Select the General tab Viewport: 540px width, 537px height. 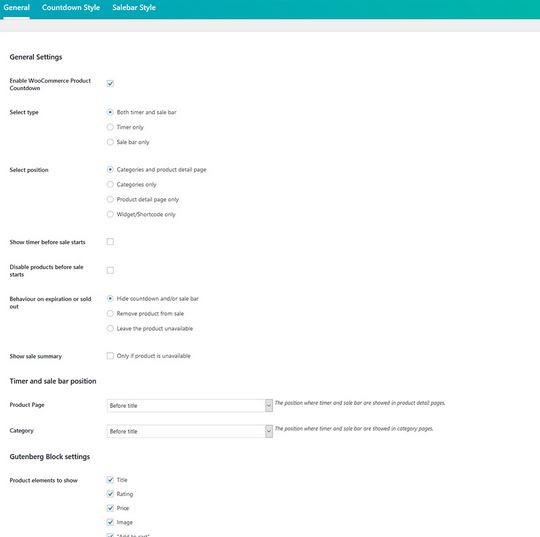pyautogui.click(x=17, y=8)
